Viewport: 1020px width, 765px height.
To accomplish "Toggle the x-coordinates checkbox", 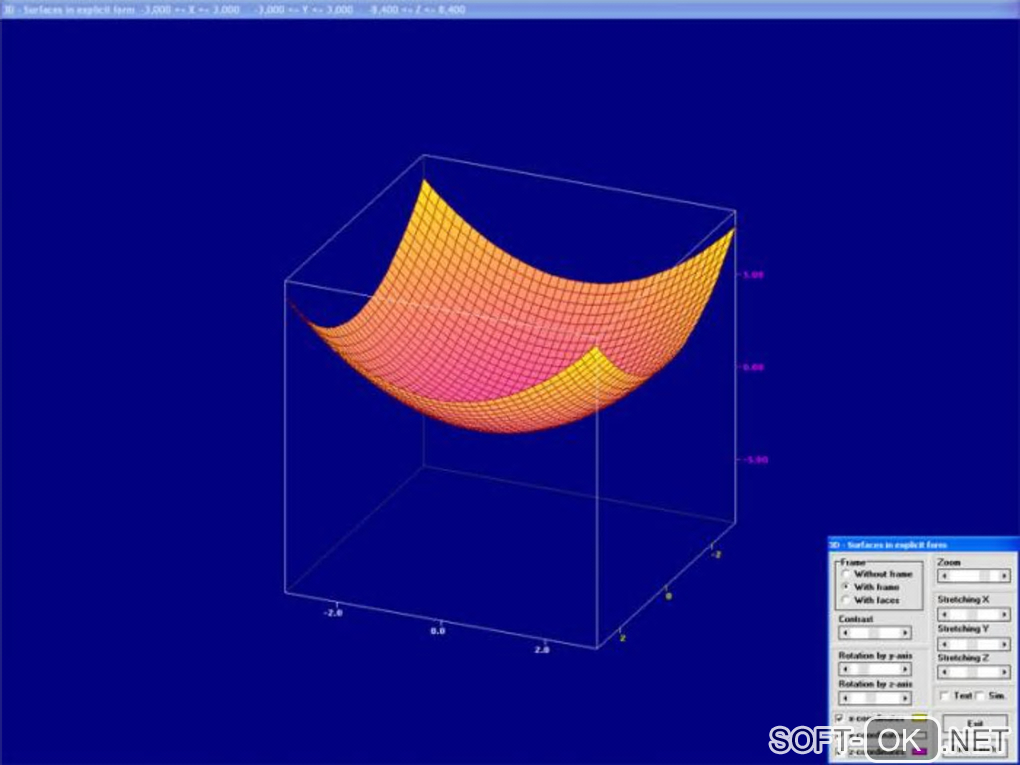I will tap(839, 718).
